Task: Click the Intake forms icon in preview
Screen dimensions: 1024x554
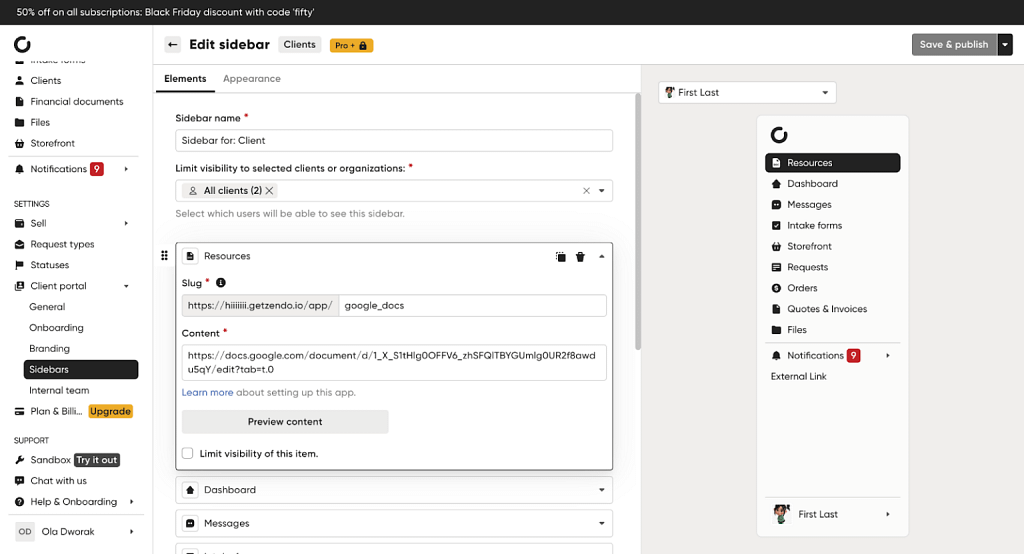Action: [776, 225]
